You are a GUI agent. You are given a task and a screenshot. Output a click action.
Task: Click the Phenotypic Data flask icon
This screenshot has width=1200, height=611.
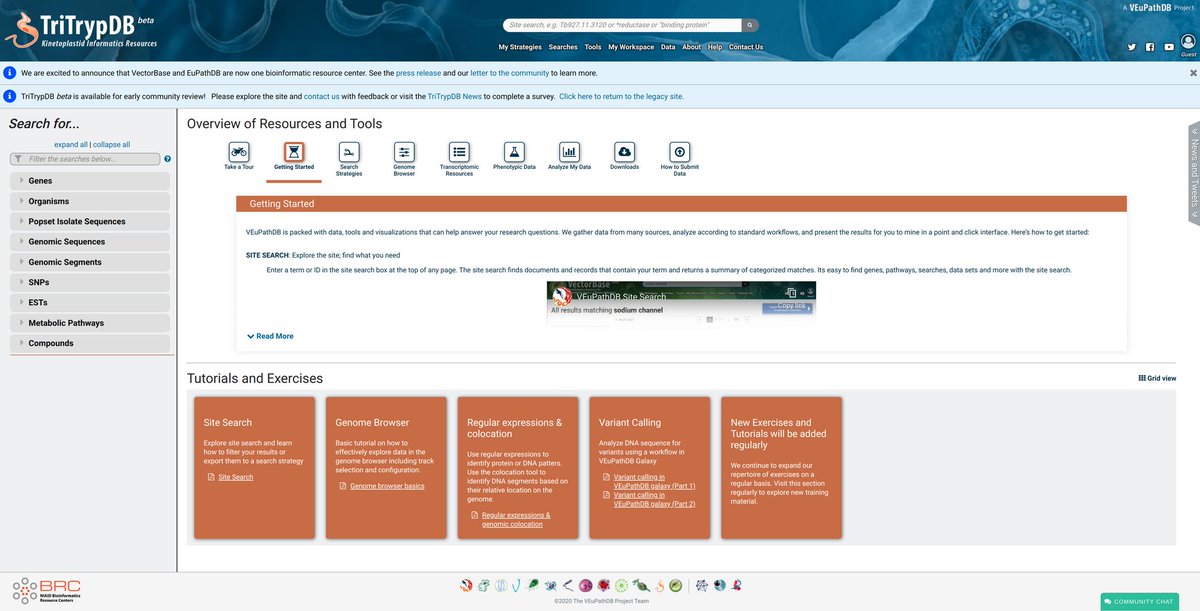514,152
